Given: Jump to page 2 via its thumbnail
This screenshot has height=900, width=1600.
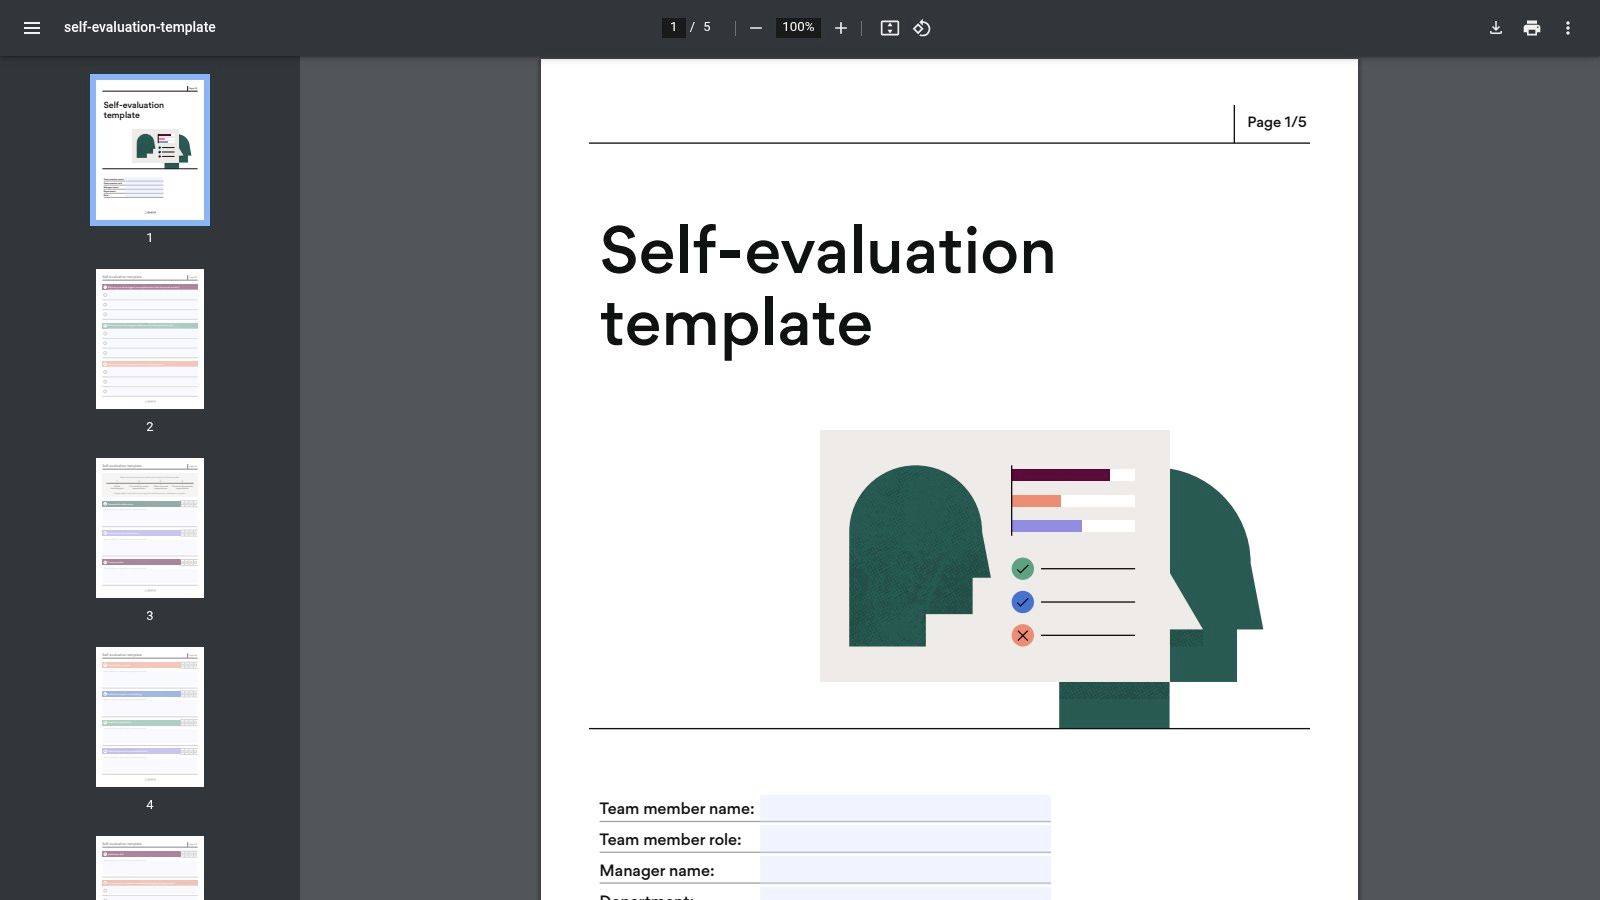Looking at the screenshot, I should click(149, 338).
